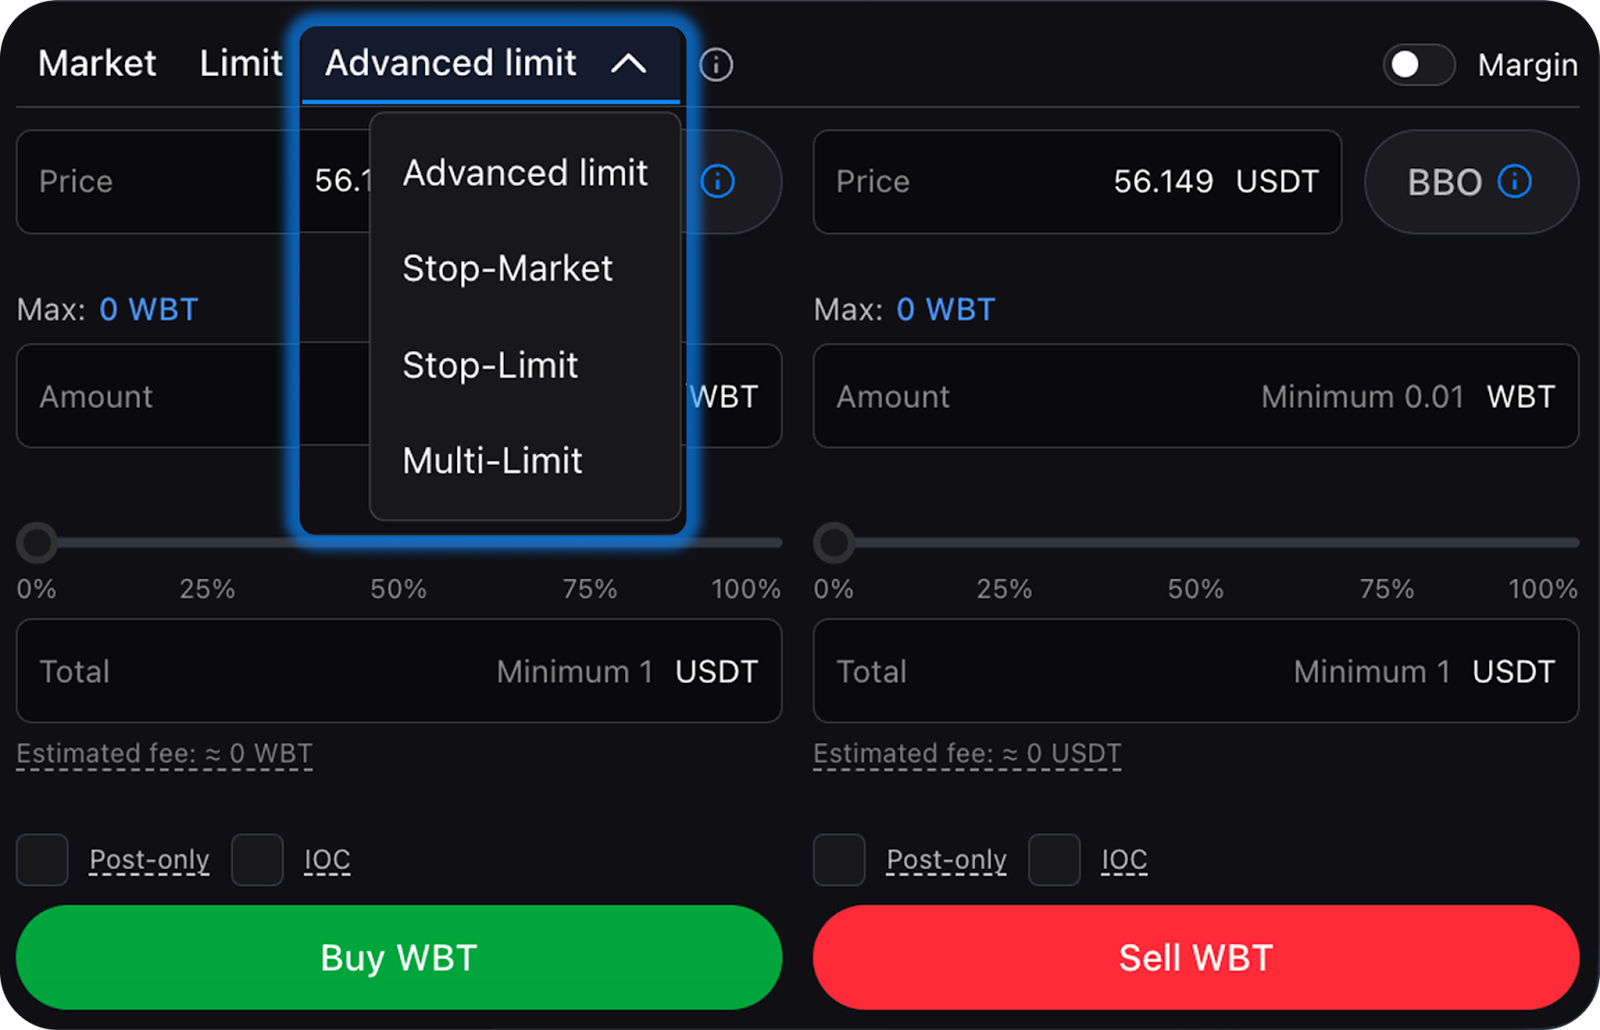The width and height of the screenshot is (1600, 1030).
Task: Enable Post-only checkbox on the buy side
Action: coord(42,860)
